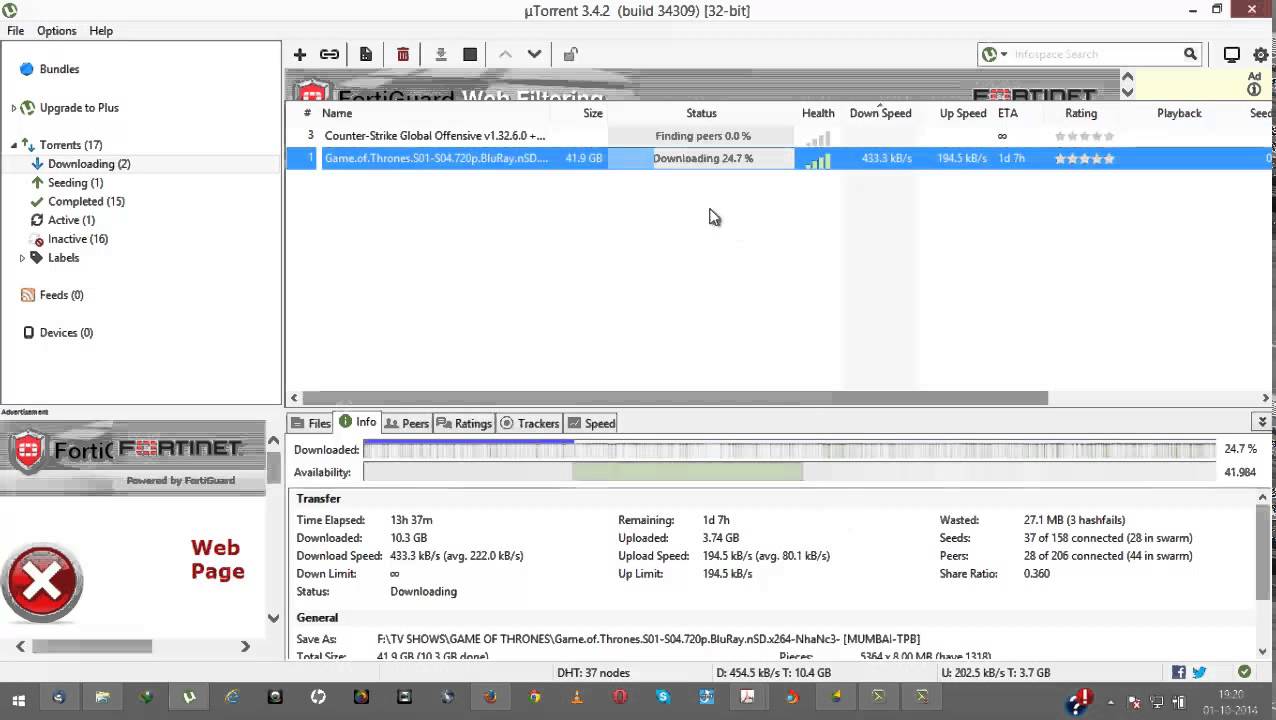Select Labels in sidebar

pos(63,258)
